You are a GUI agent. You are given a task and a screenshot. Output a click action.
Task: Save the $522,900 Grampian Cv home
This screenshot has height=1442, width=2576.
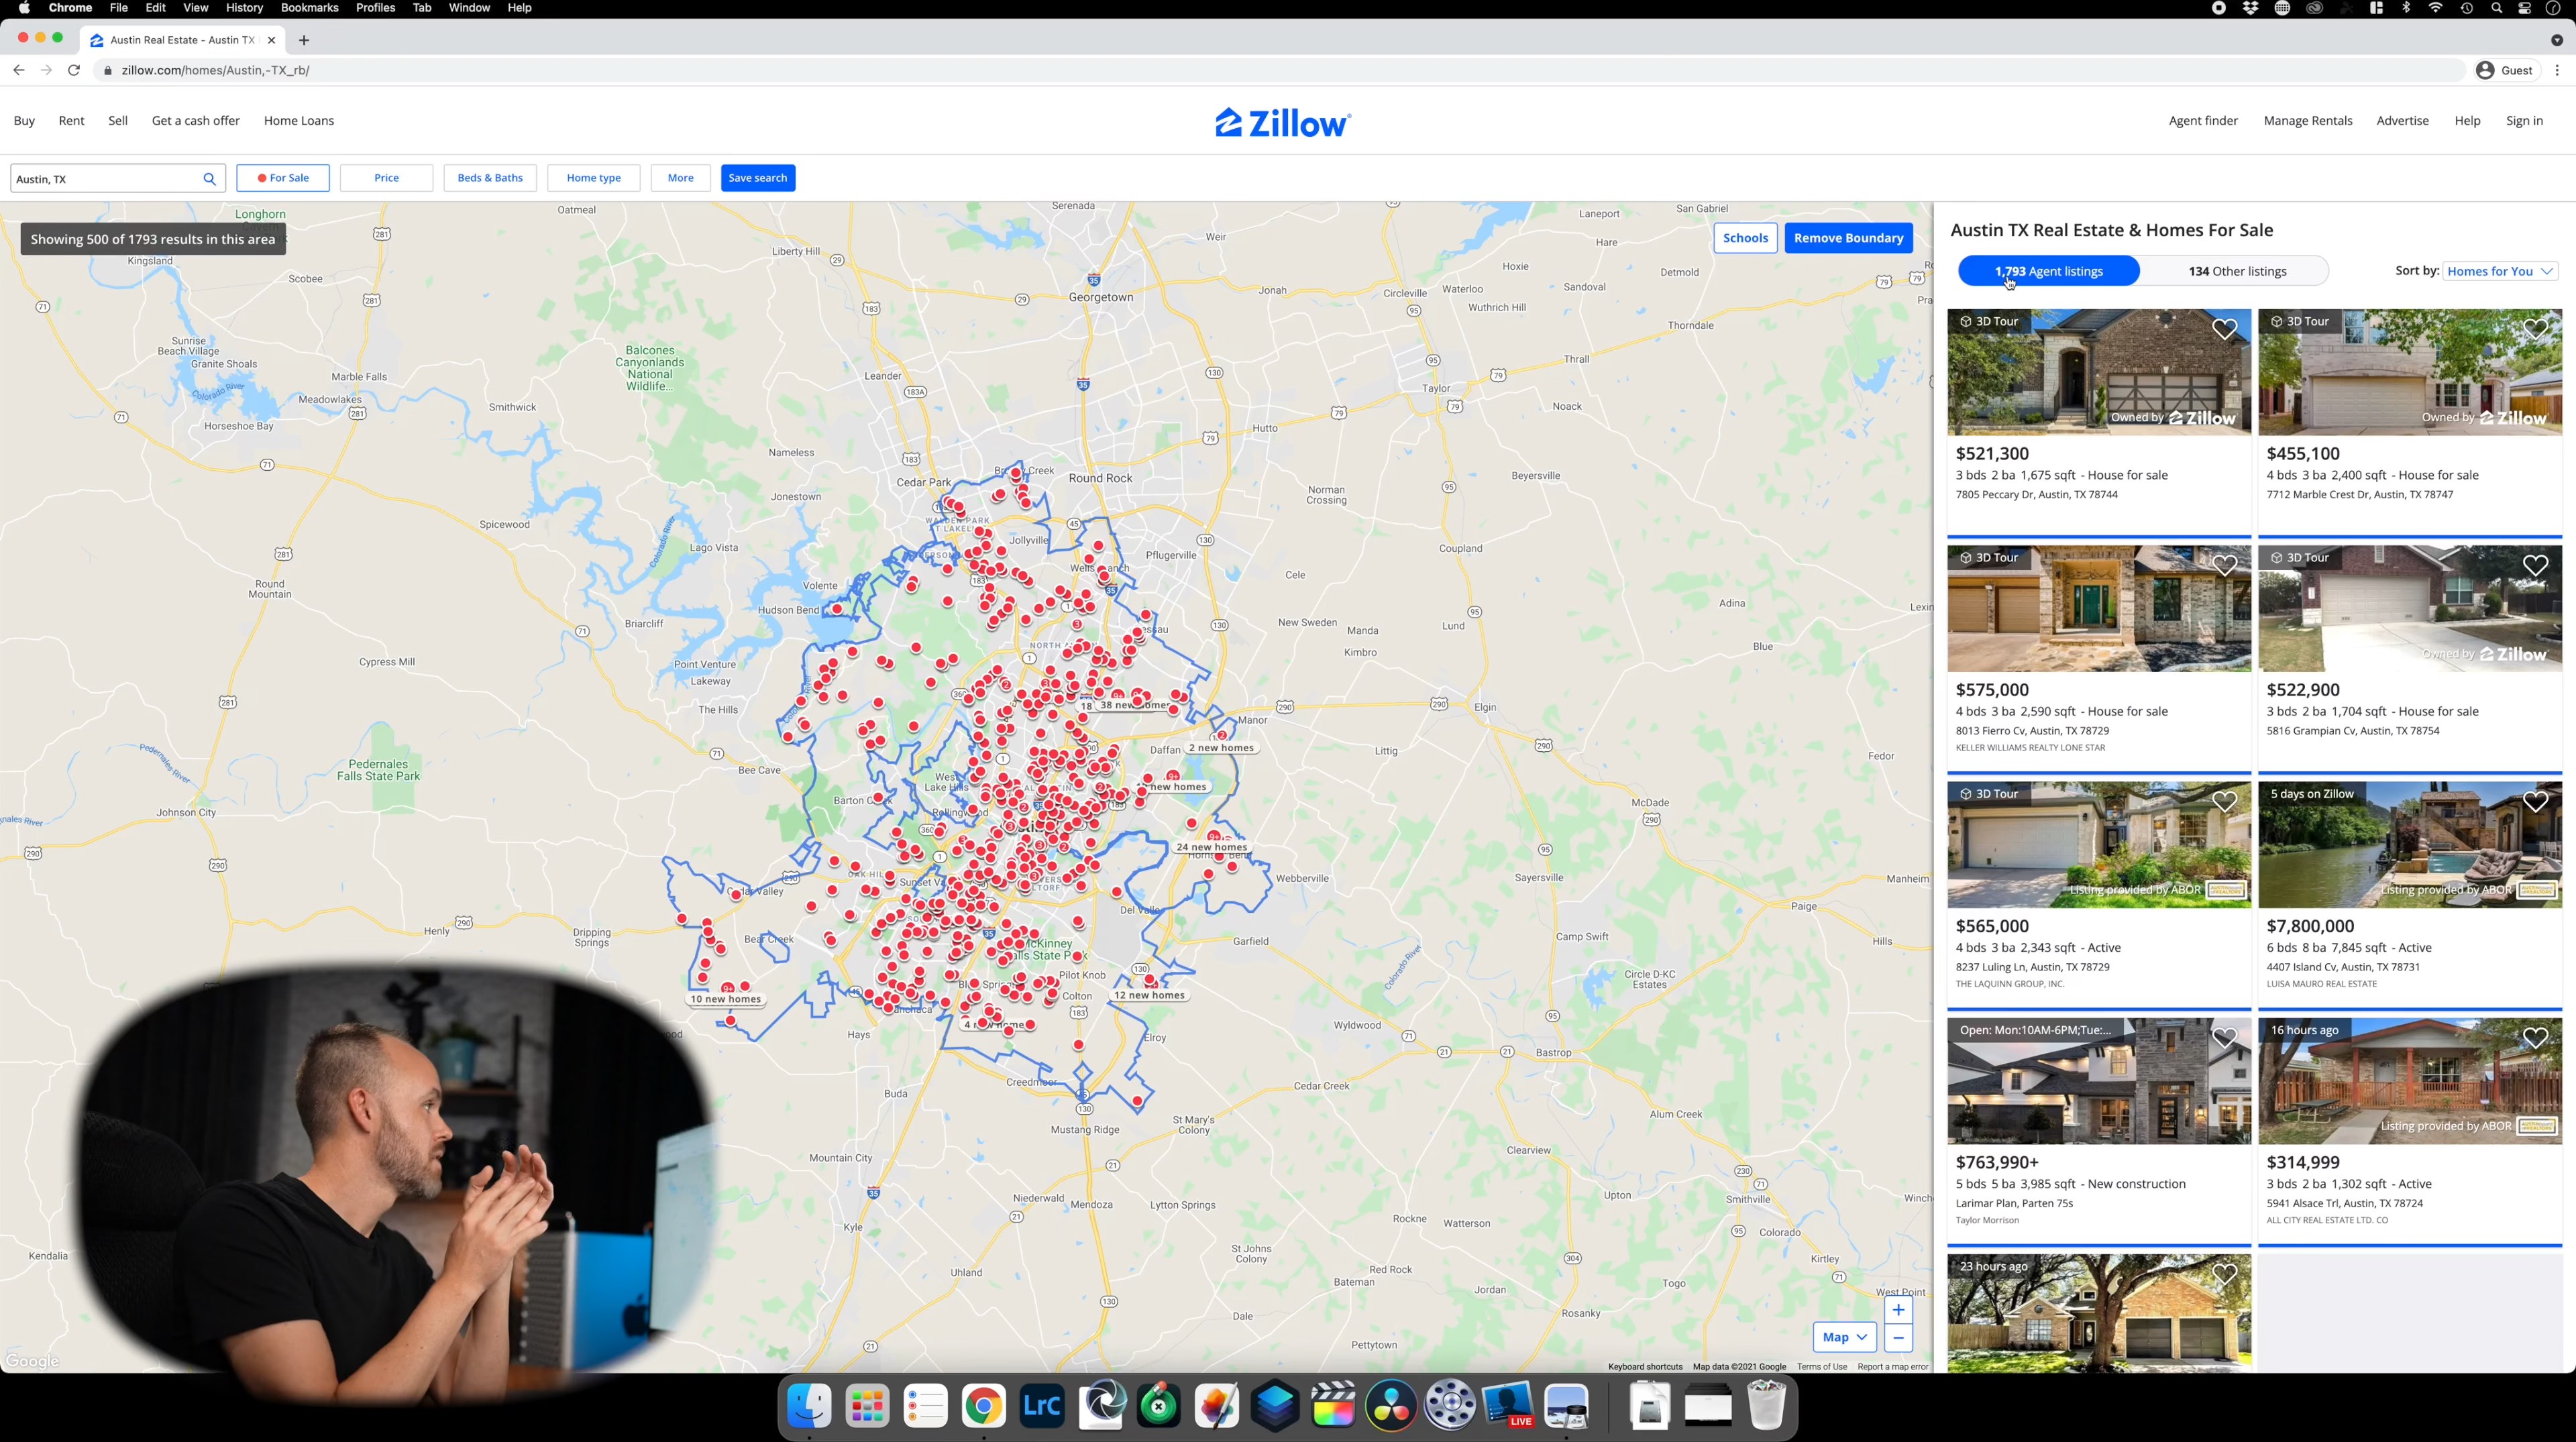(x=2535, y=565)
